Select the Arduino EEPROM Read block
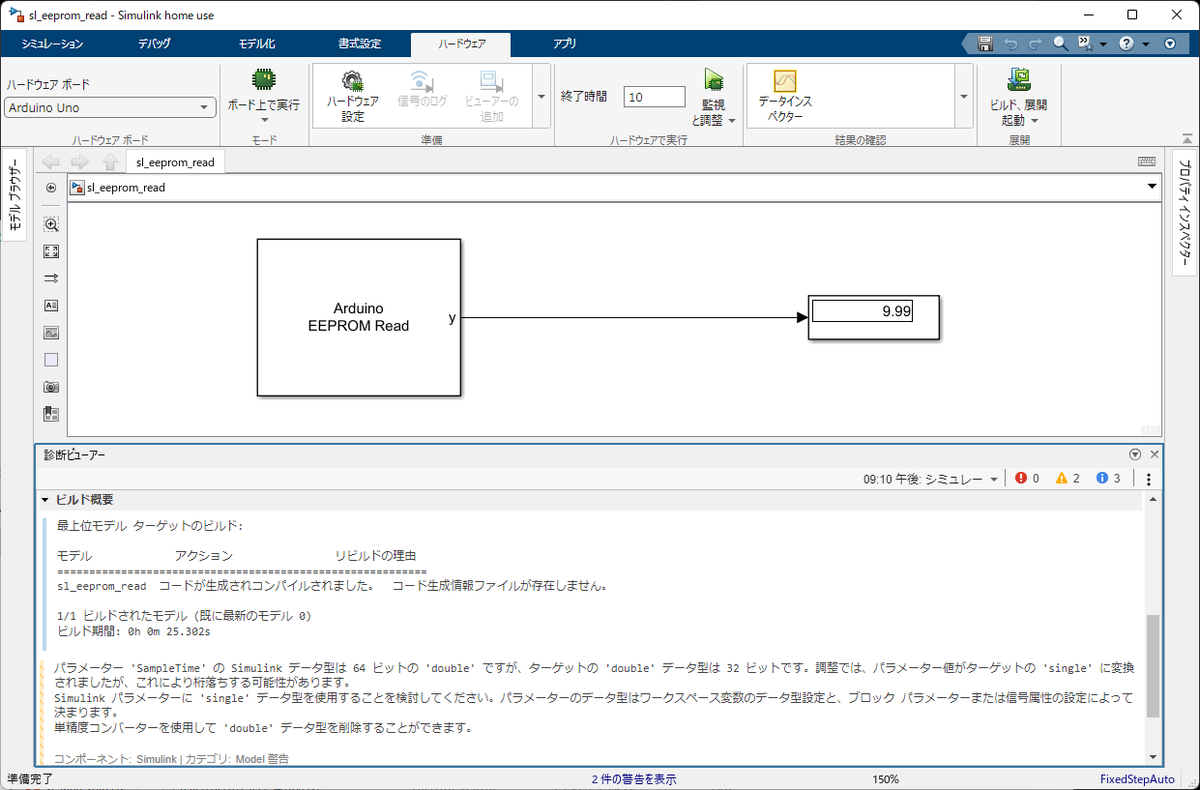The width and height of the screenshot is (1200, 790). 359,318
